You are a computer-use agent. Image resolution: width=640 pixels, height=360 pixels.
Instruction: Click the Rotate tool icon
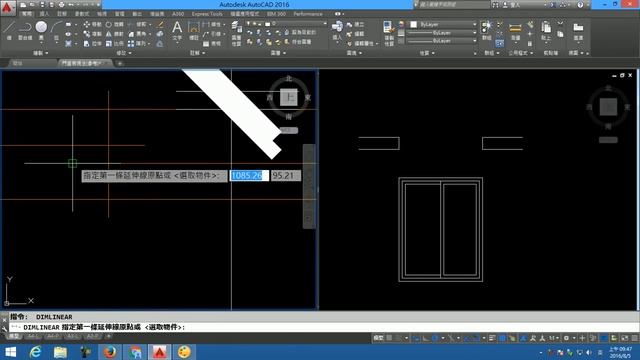109,24
